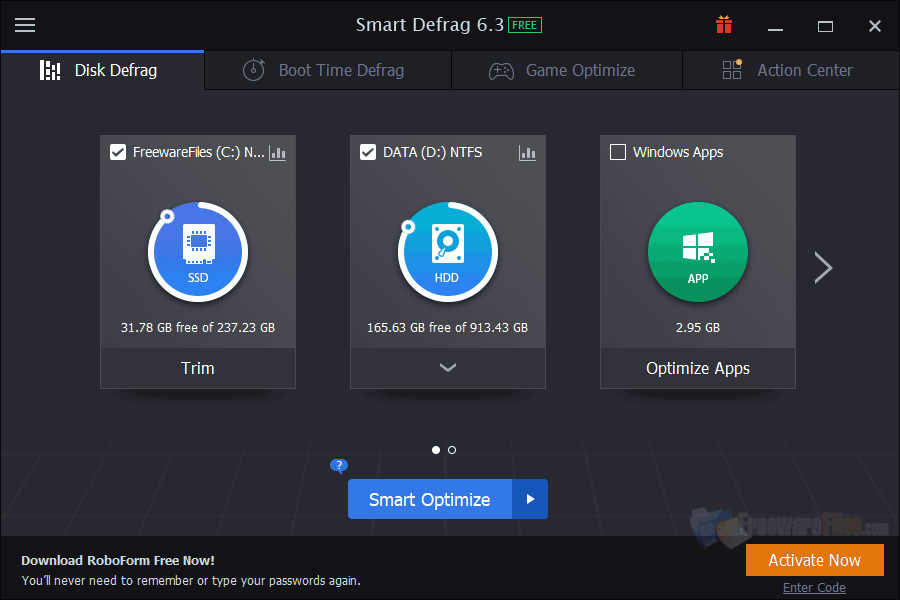Click the HDD drive icon

(447, 251)
